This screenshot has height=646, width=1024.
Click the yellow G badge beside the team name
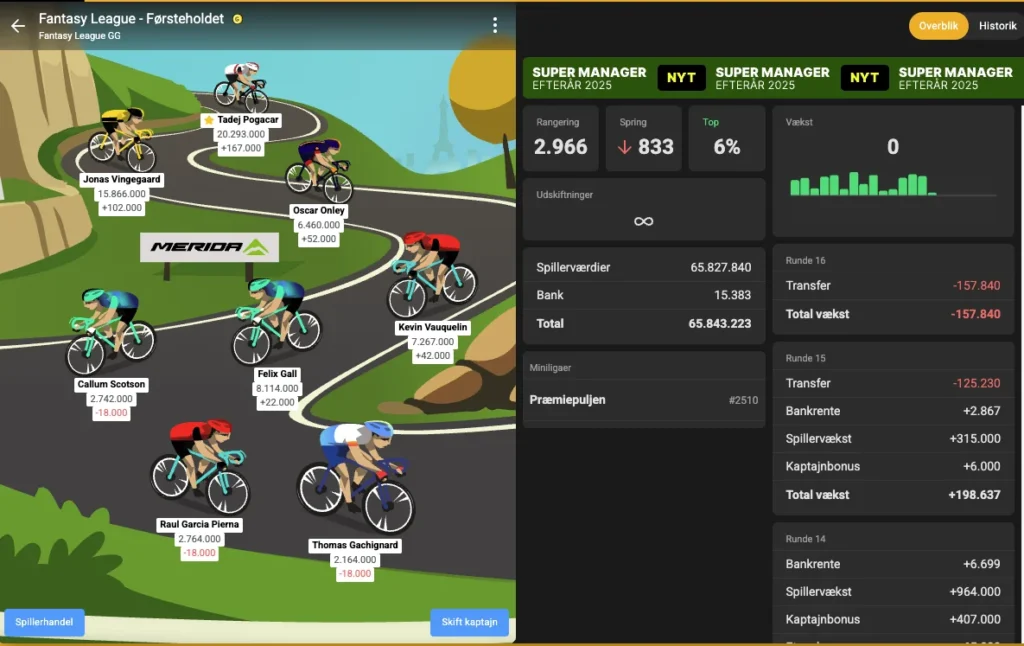coord(238,19)
